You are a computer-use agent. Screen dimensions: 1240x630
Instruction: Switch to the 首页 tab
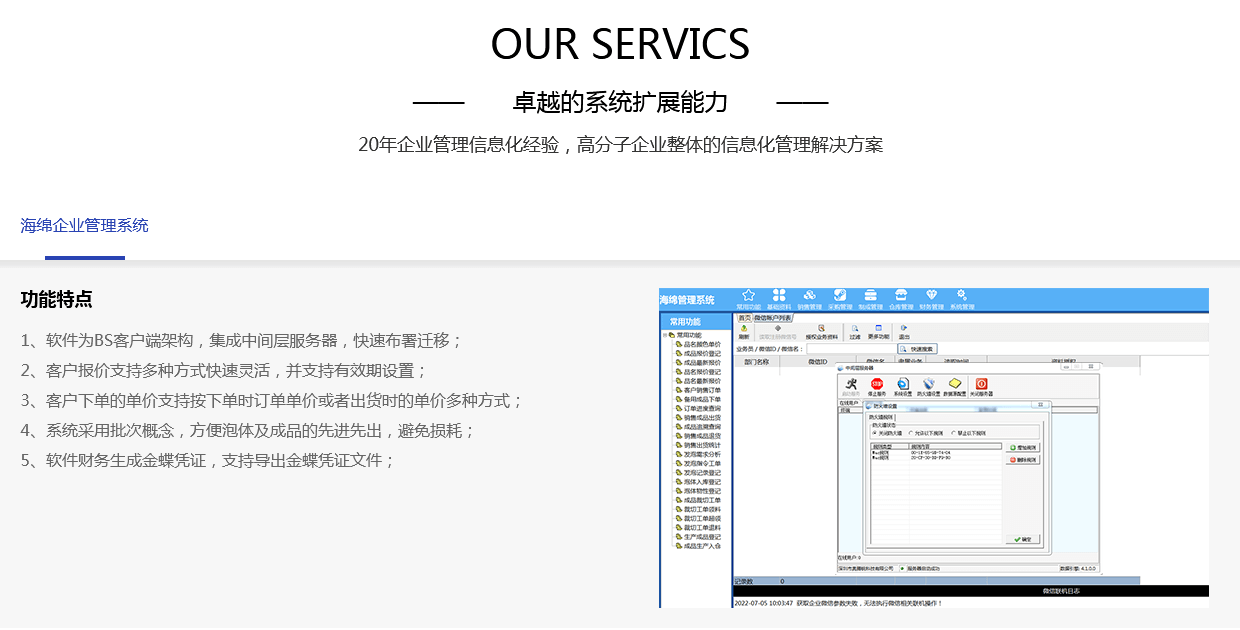click(x=744, y=317)
